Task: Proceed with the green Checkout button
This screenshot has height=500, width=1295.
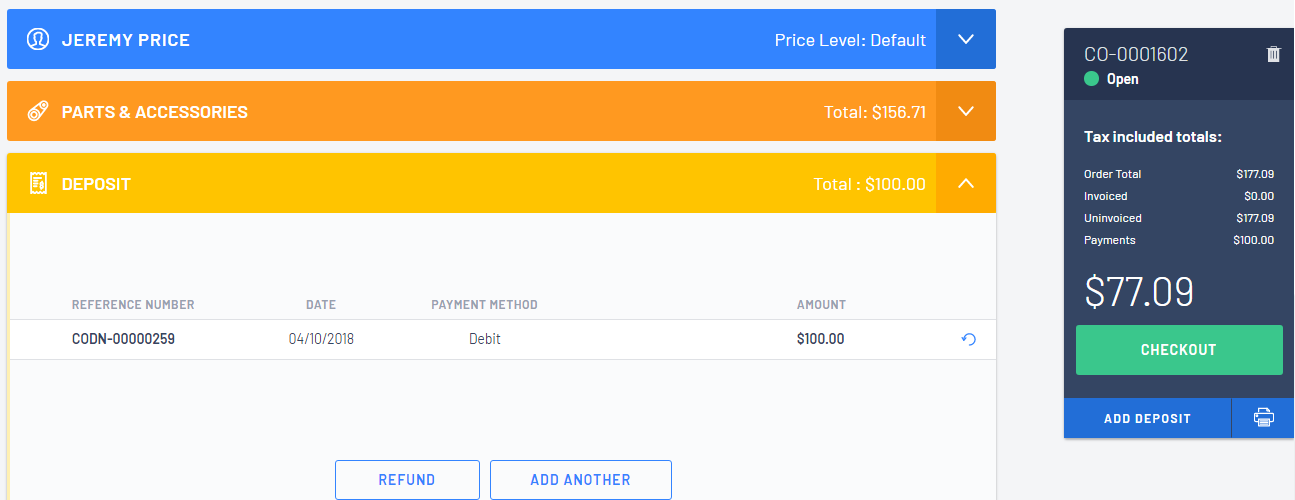Action: point(1179,350)
